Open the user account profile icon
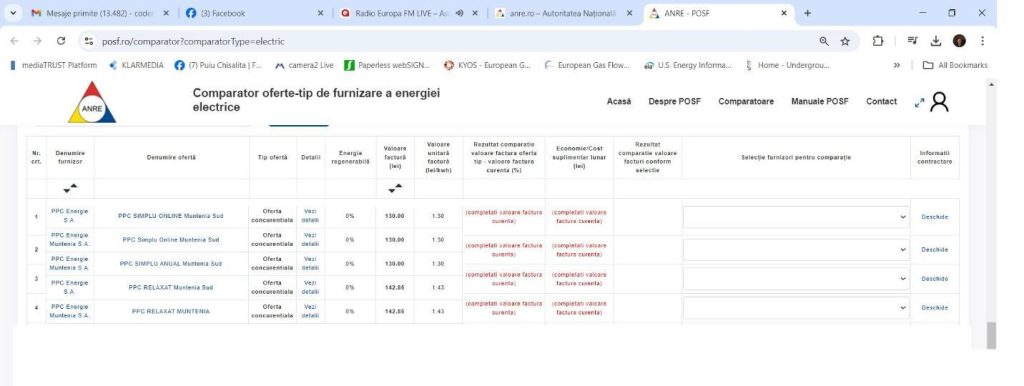This screenshot has height=386, width=1024. point(939,102)
